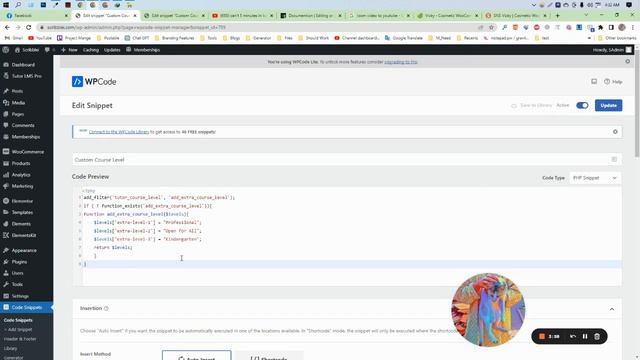The width and height of the screenshot is (640, 360).
Task: Select Shortcode insert method
Action: (269, 356)
